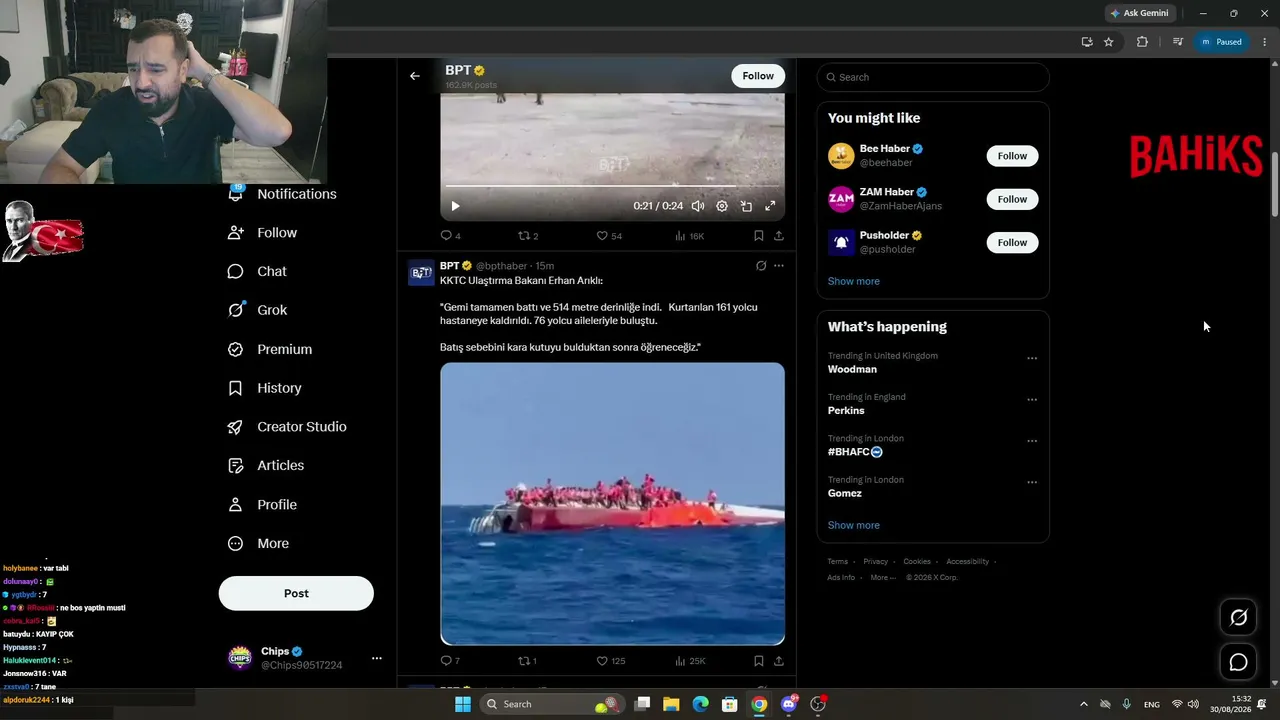Open the Paused Chrome profile chip
The image size is (1280, 720).
[1221, 42]
